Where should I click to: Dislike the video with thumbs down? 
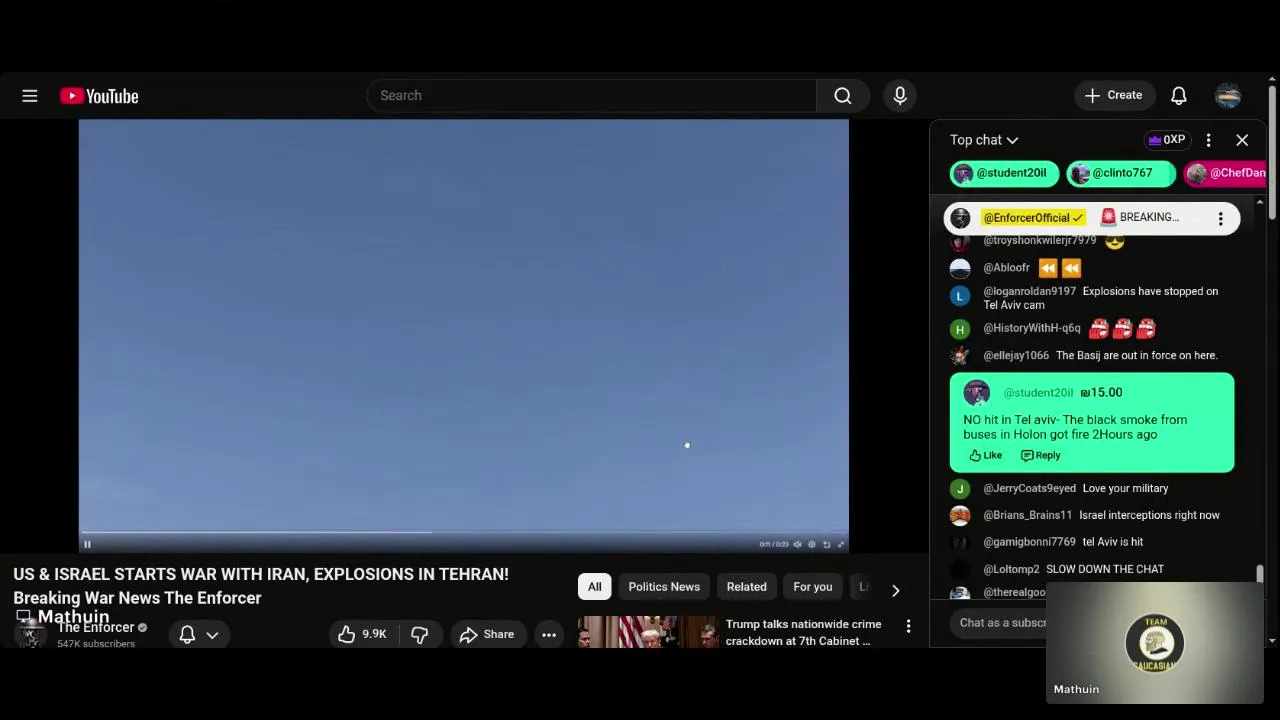[420, 634]
